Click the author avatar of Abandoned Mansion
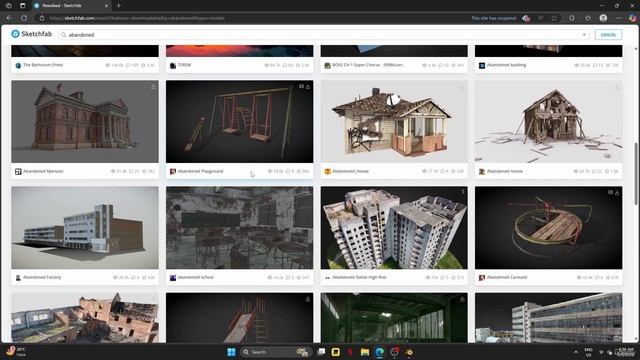 [x=18, y=171]
